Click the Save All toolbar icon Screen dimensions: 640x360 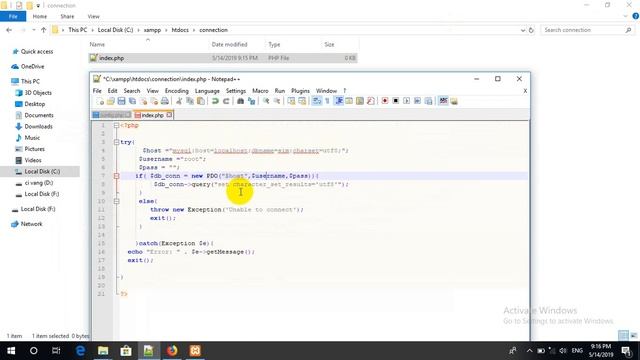click(132, 101)
